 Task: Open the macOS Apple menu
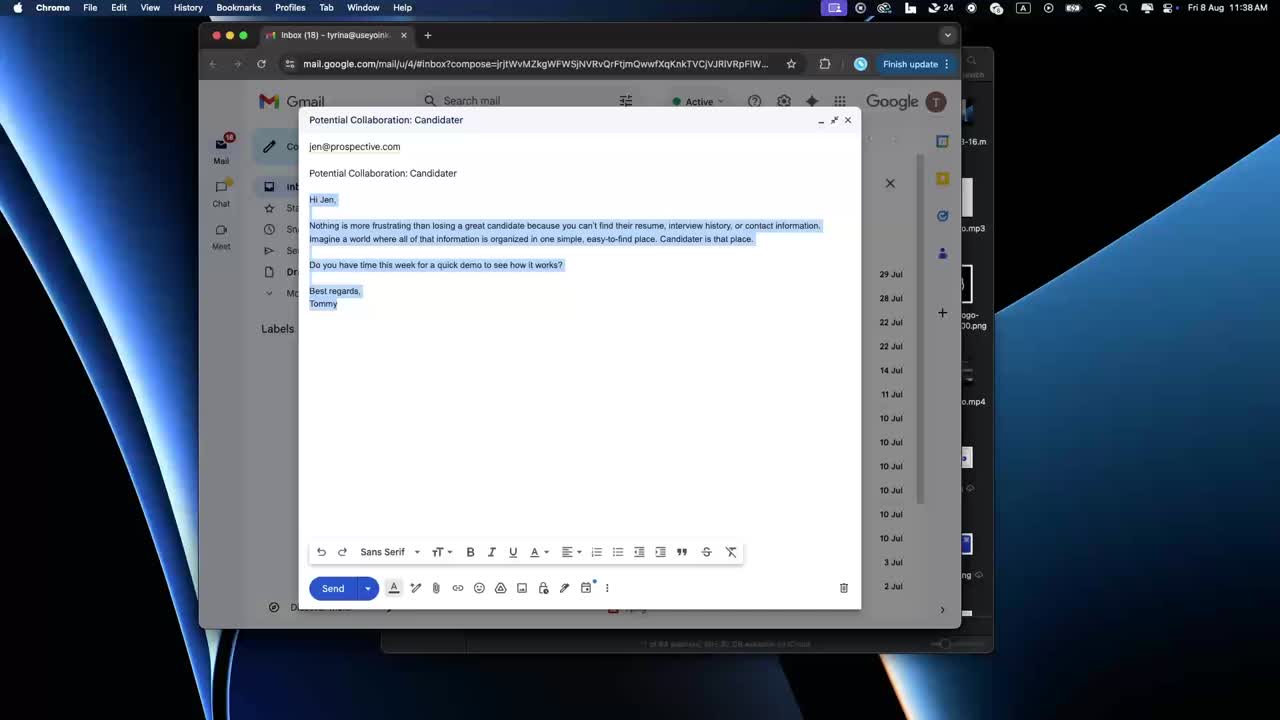click(x=17, y=7)
